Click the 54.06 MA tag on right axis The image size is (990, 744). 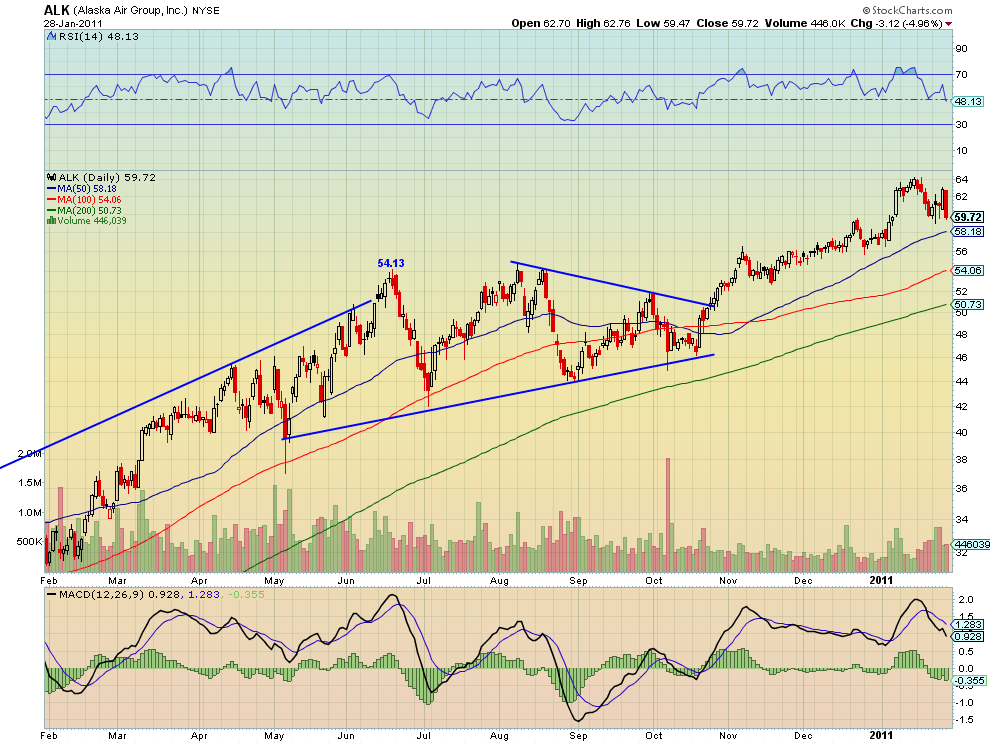pos(968,270)
